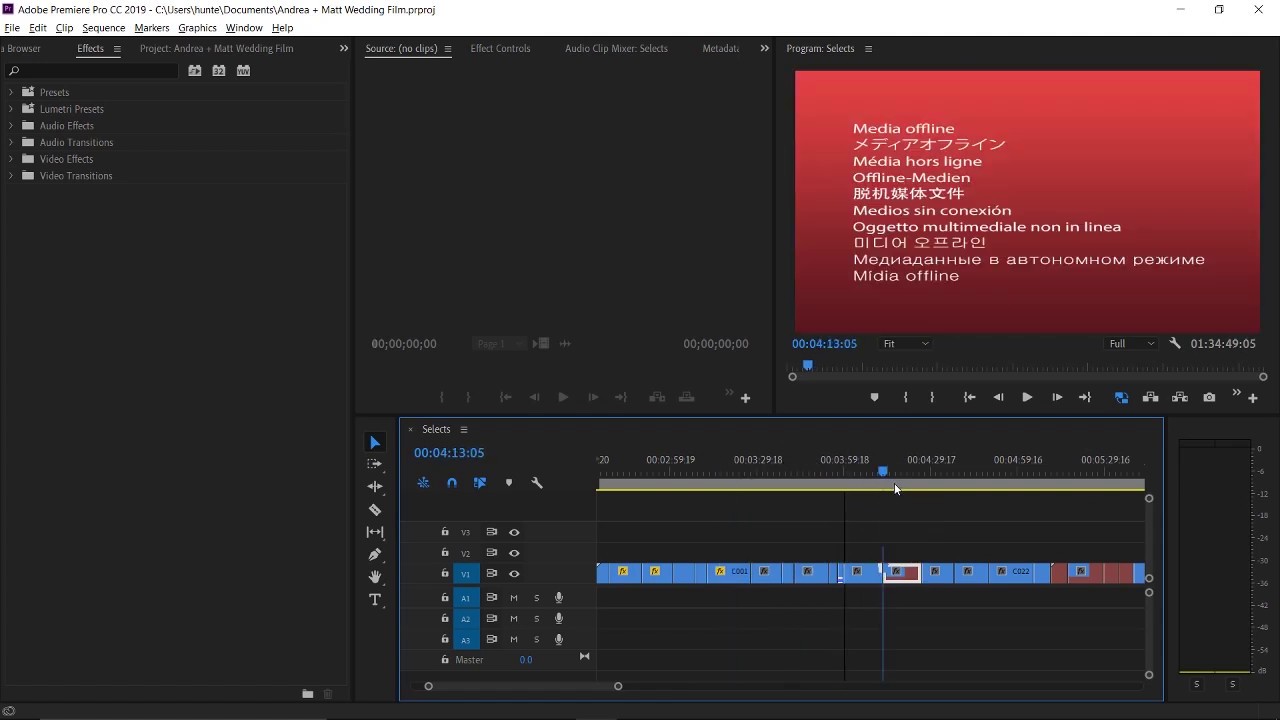The image size is (1280, 720).
Task: Open Timeline display settings wrench
Action: click(537, 483)
